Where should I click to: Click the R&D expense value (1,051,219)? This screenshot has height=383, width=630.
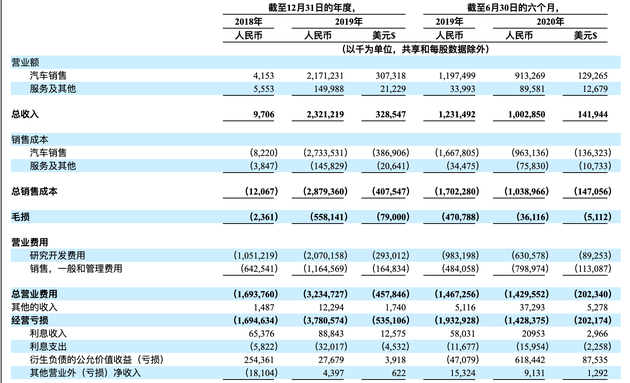[256, 255]
